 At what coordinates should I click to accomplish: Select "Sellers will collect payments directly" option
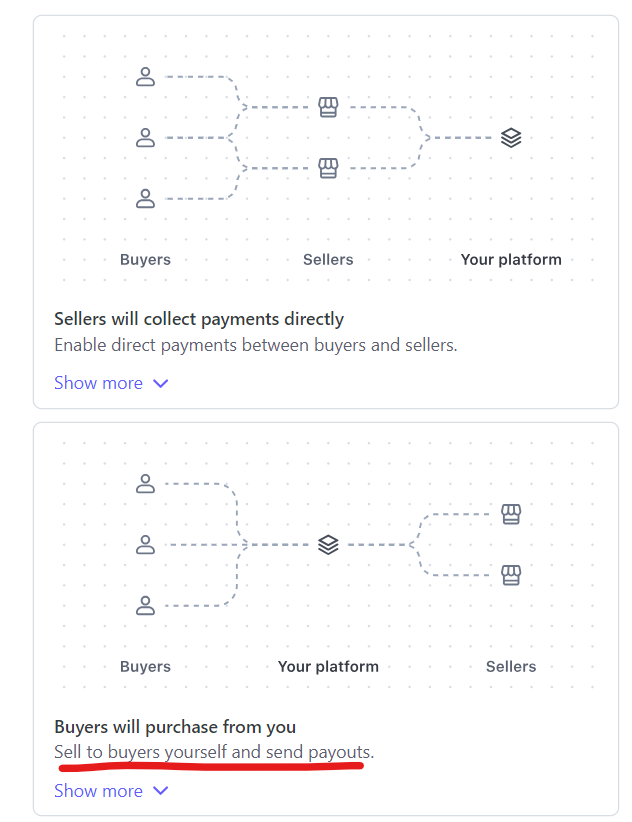point(199,319)
